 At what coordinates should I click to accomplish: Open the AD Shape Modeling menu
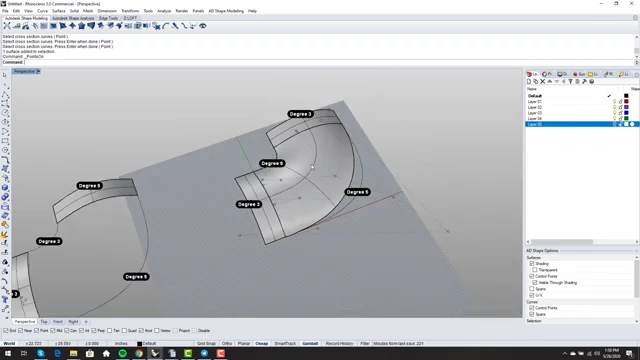point(226,11)
